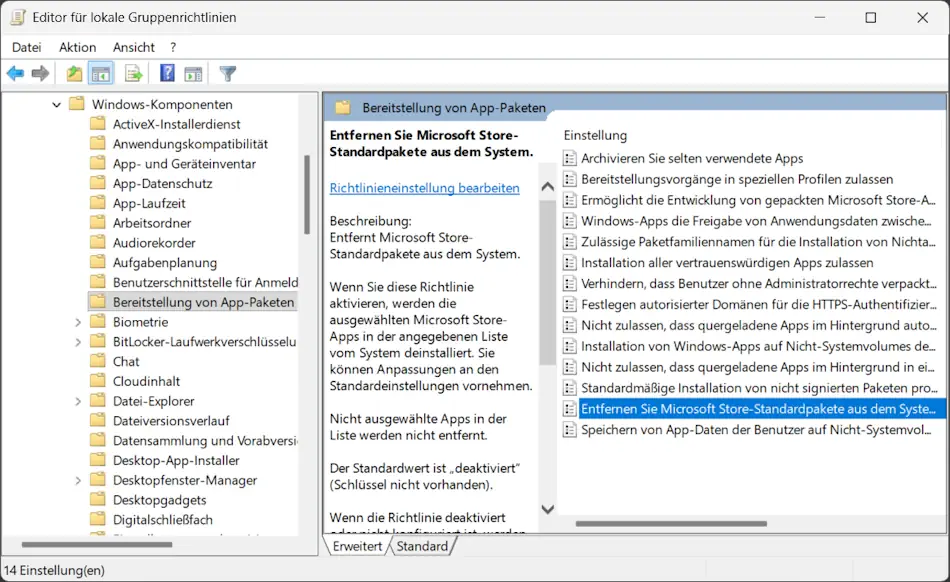The image size is (950, 582).
Task: Toggle the action pane toolbar icon
Action: [x=193, y=73]
